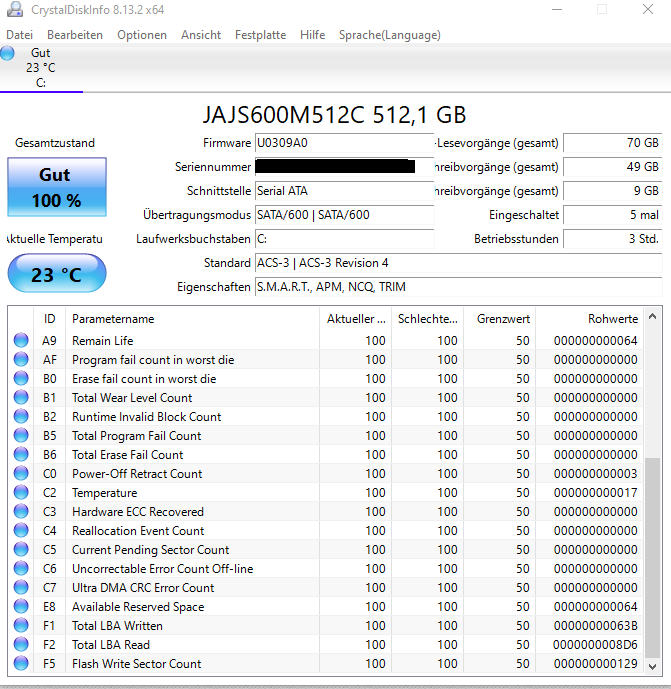Sort by the ID column header
Viewport: 671px width, 689px height.
click(x=49, y=319)
